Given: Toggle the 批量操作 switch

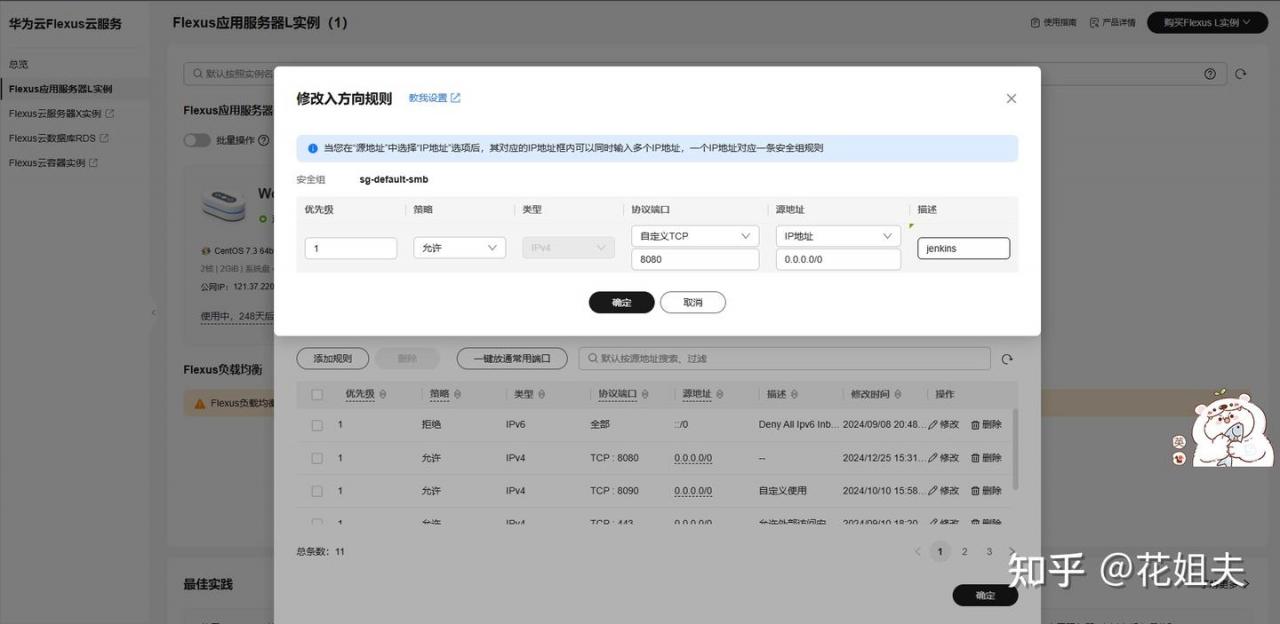Looking at the screenshot, I should click(x=197, y=140).
